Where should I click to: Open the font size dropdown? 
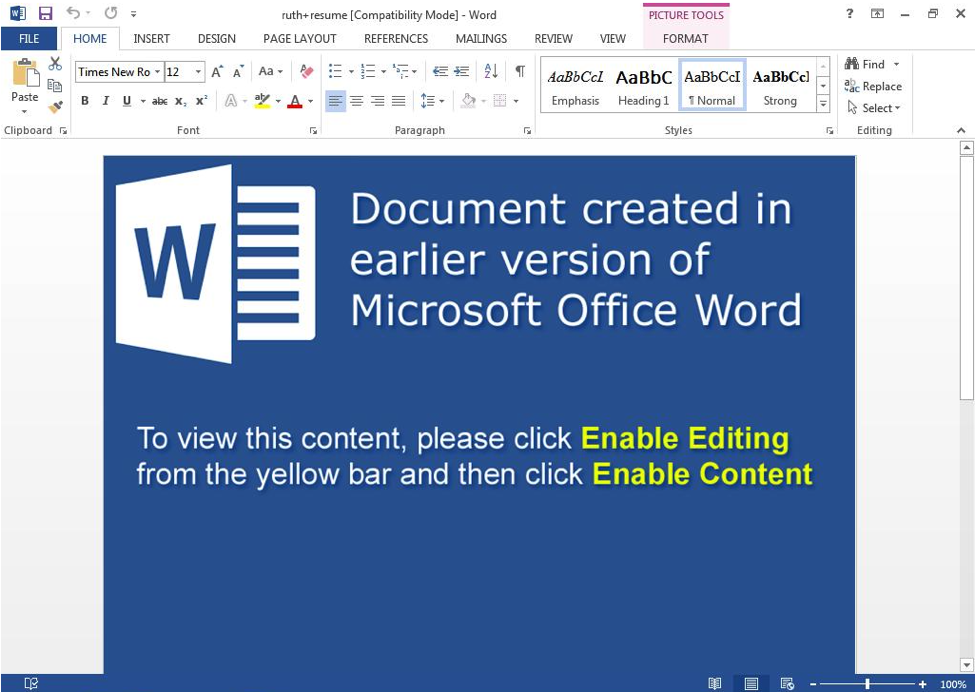[198, 72]
